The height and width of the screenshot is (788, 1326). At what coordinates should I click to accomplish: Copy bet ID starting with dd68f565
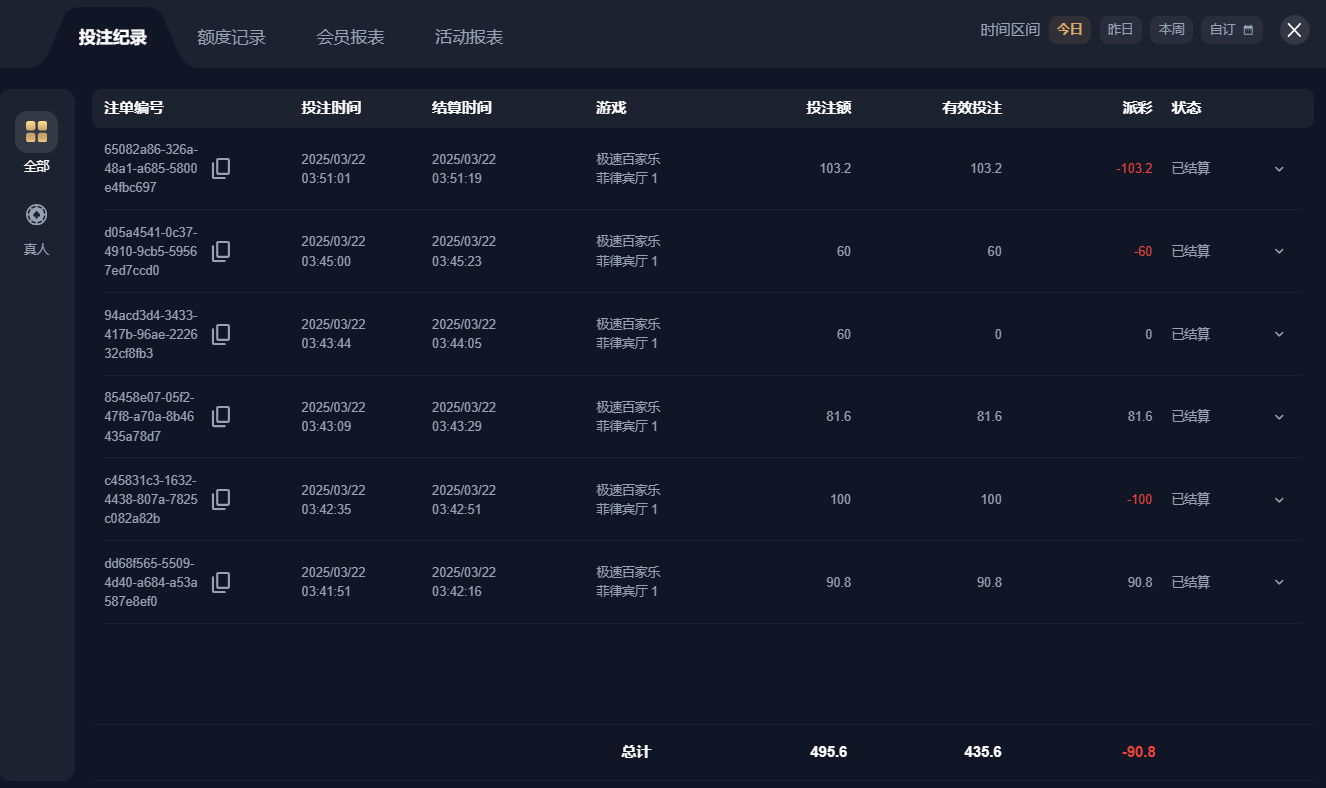pos(221,582)
